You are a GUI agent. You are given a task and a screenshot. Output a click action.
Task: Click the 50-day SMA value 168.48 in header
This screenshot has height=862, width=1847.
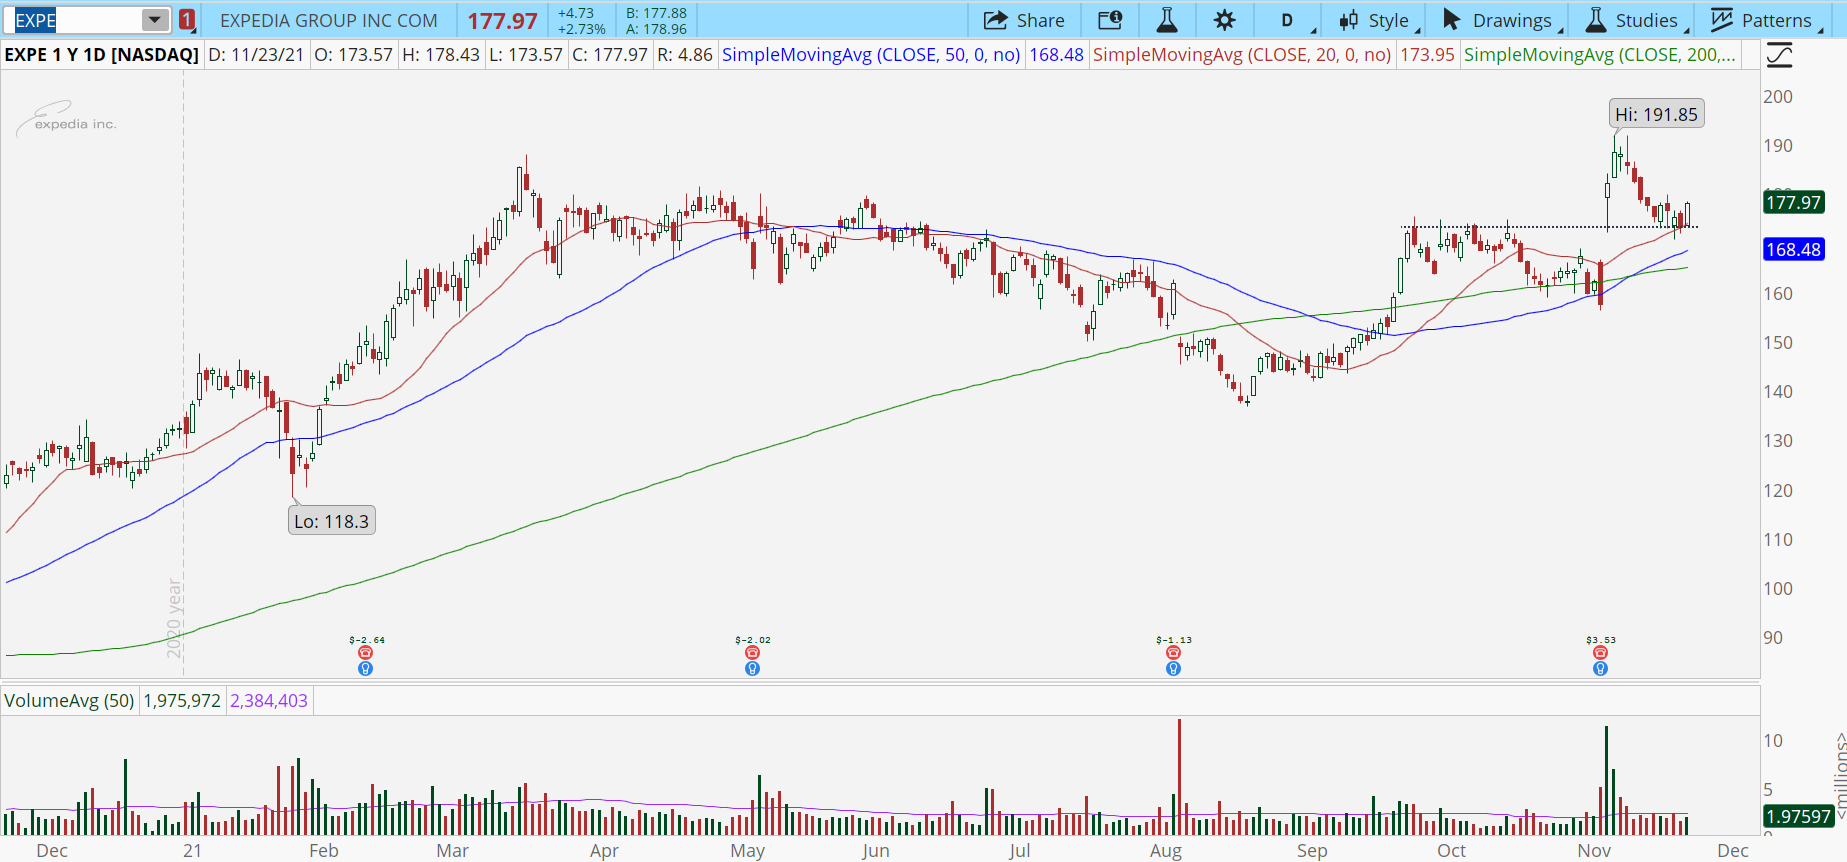click(1057, 55)
